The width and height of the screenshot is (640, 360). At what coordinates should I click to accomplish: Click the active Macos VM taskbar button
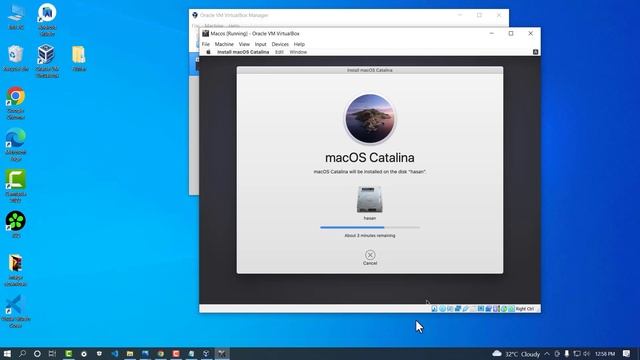(x=222, y=353)
